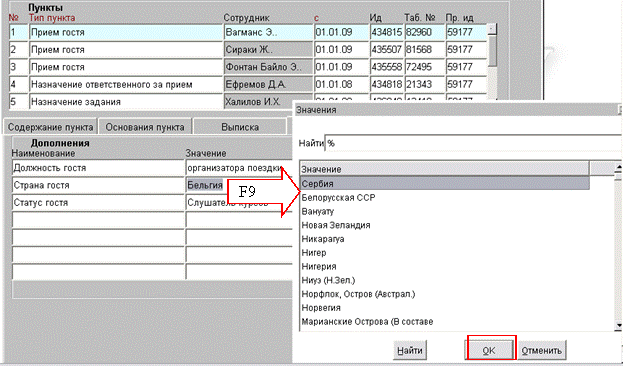Click employee cell Сираки Ж..

(x=269, y=50)
